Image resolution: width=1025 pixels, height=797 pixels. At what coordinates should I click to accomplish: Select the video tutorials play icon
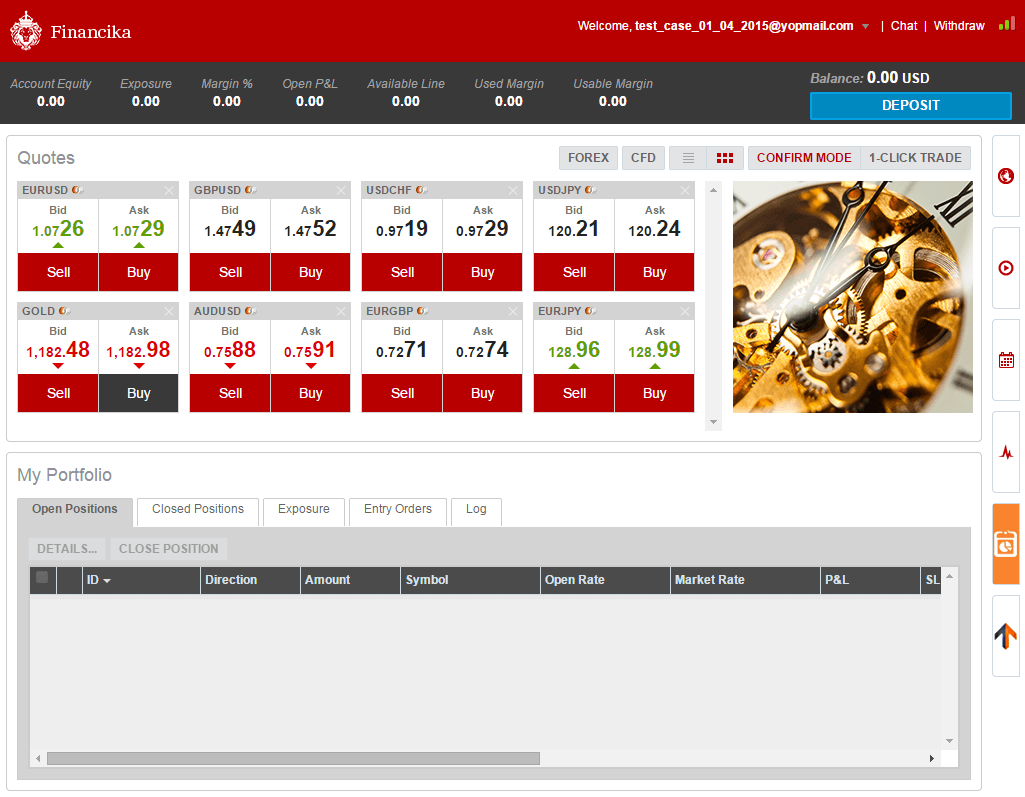(1004, 267)
